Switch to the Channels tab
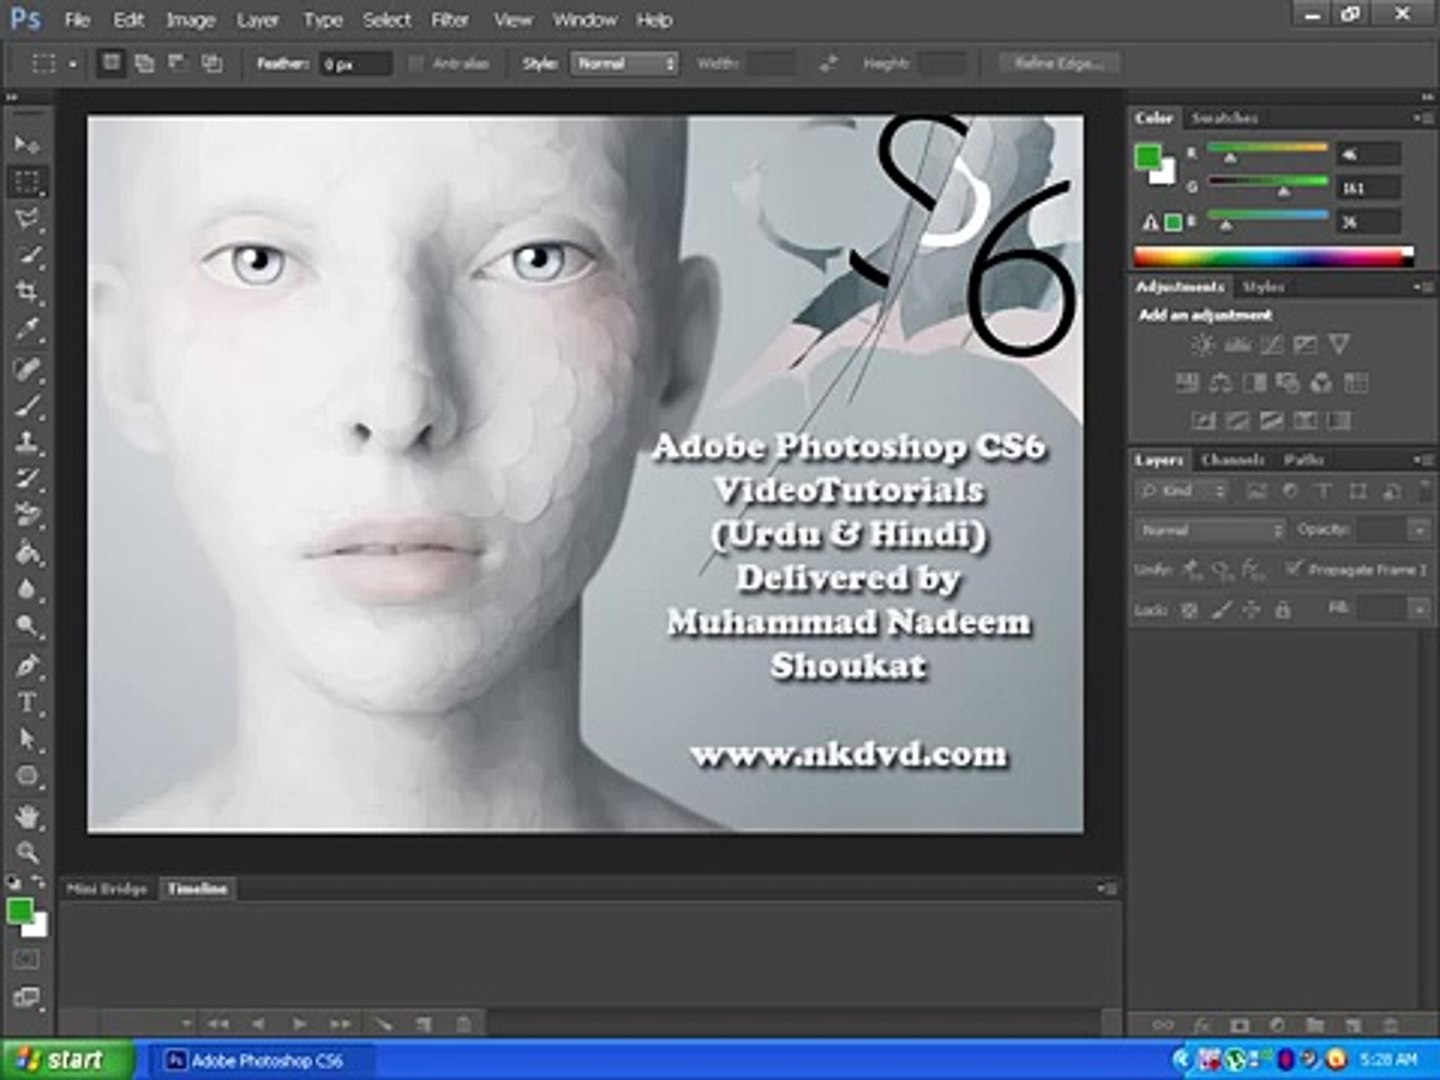The width and height of the screenshot is (1440, 1080). coord(1232,460)
